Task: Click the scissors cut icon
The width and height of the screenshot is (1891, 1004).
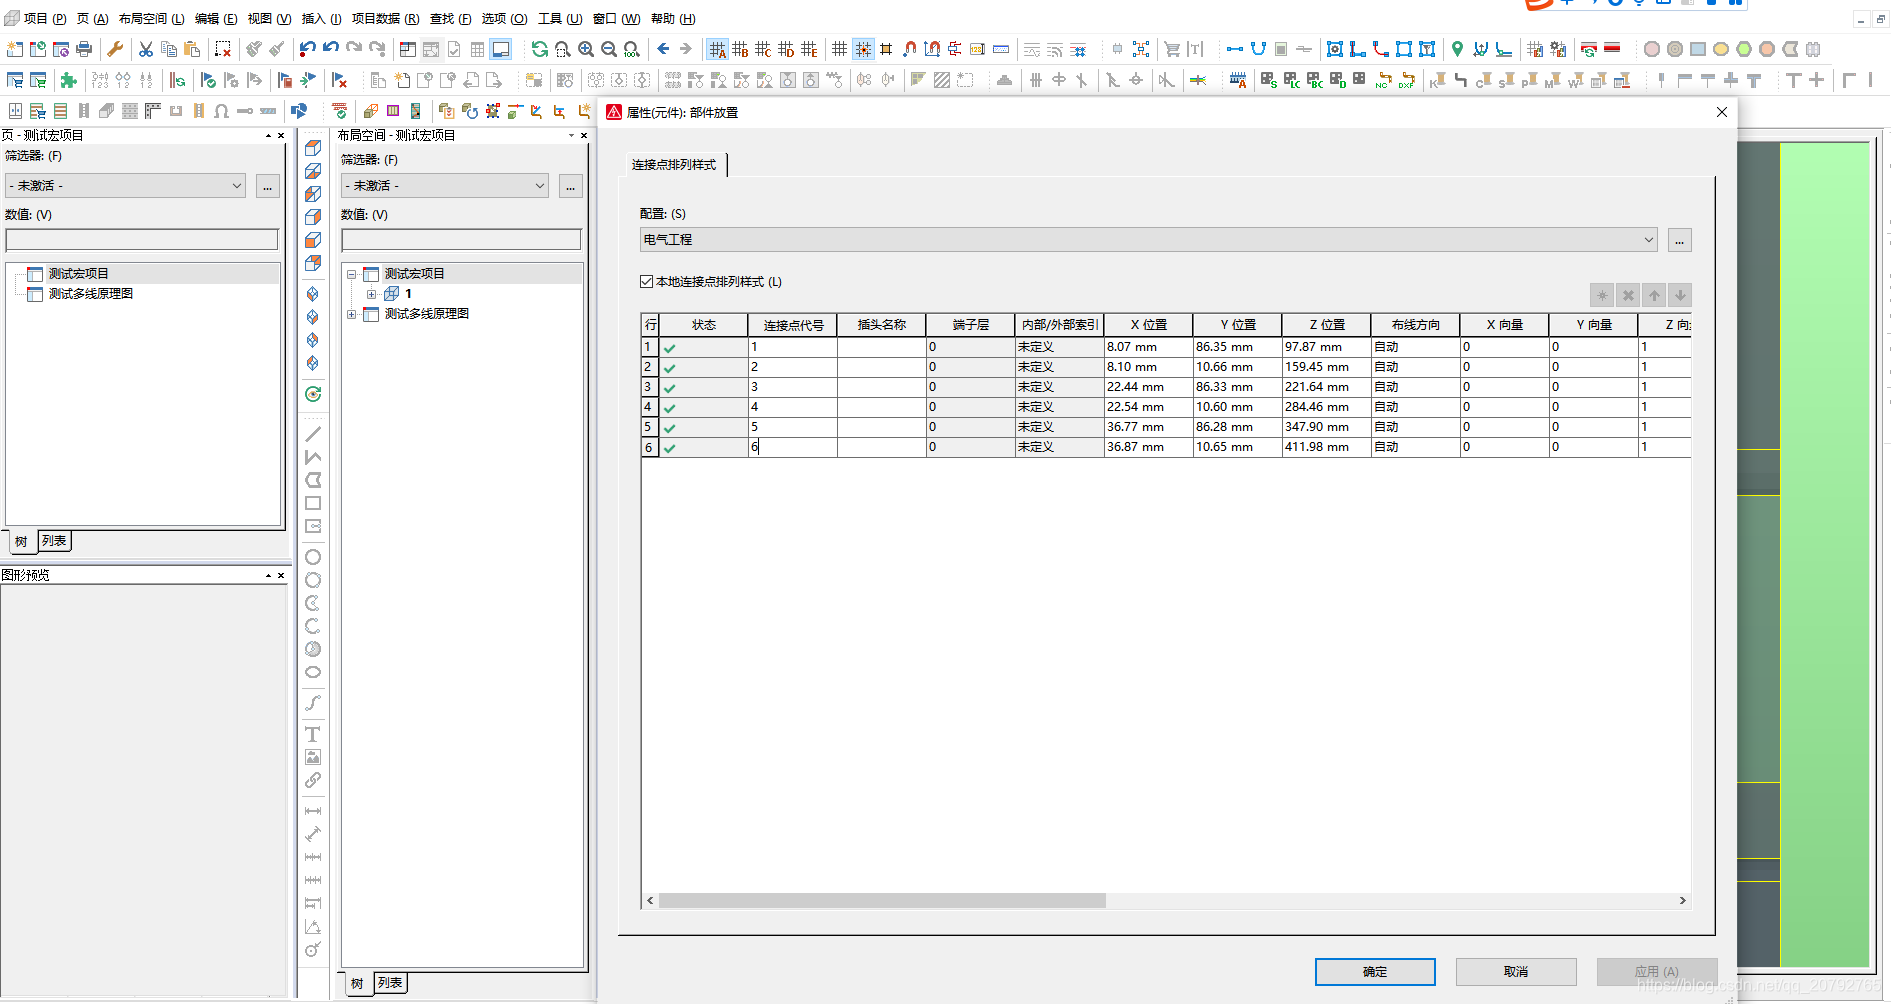Action: point(146,49)
